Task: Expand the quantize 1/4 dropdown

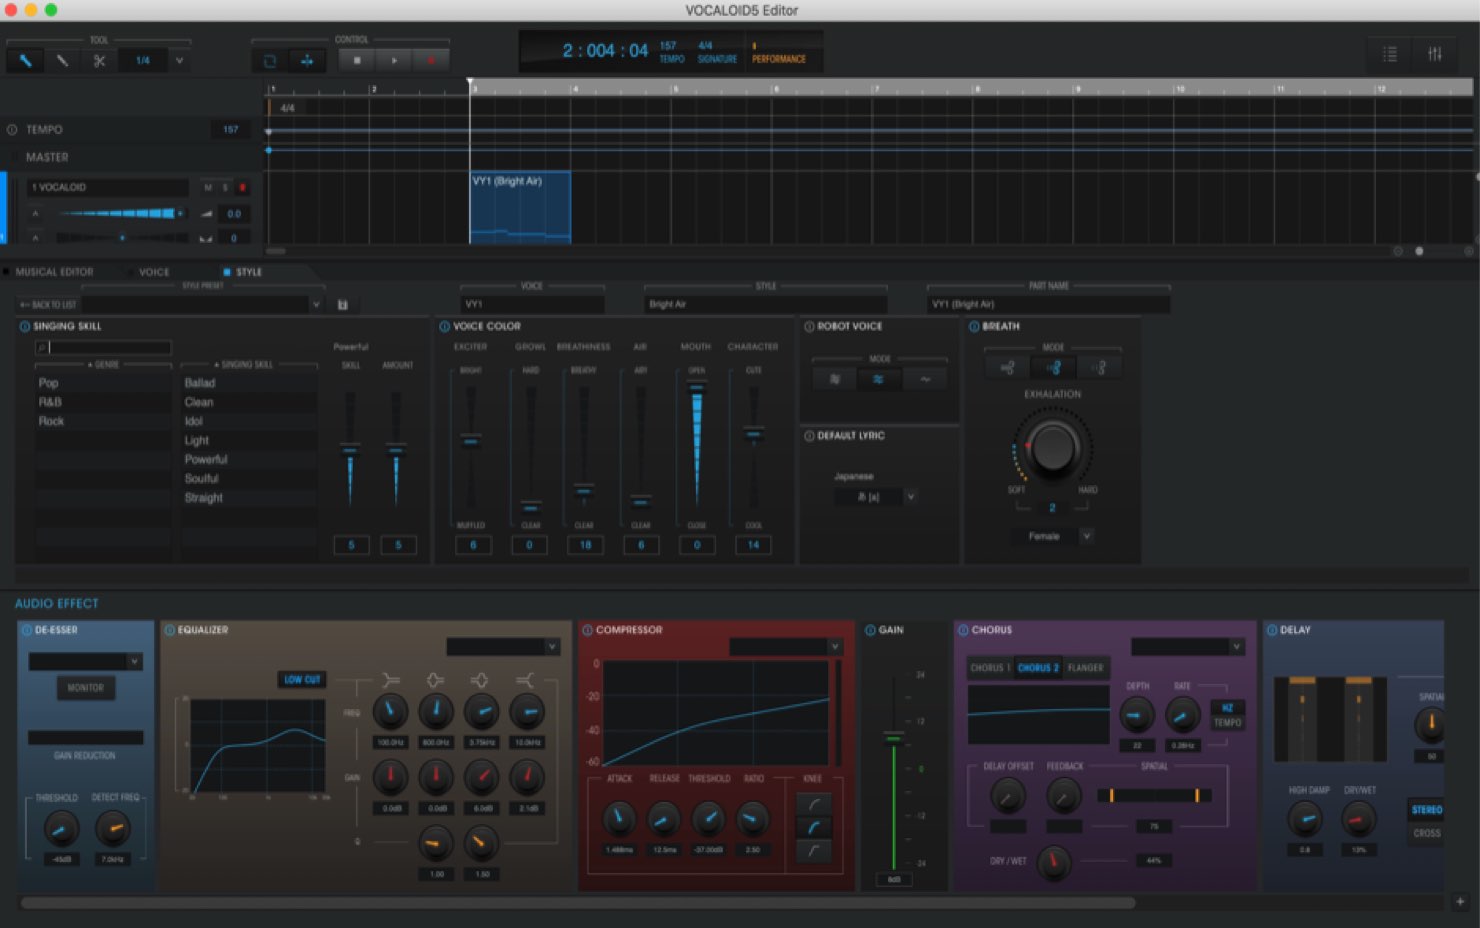Action: click(179, 61)
